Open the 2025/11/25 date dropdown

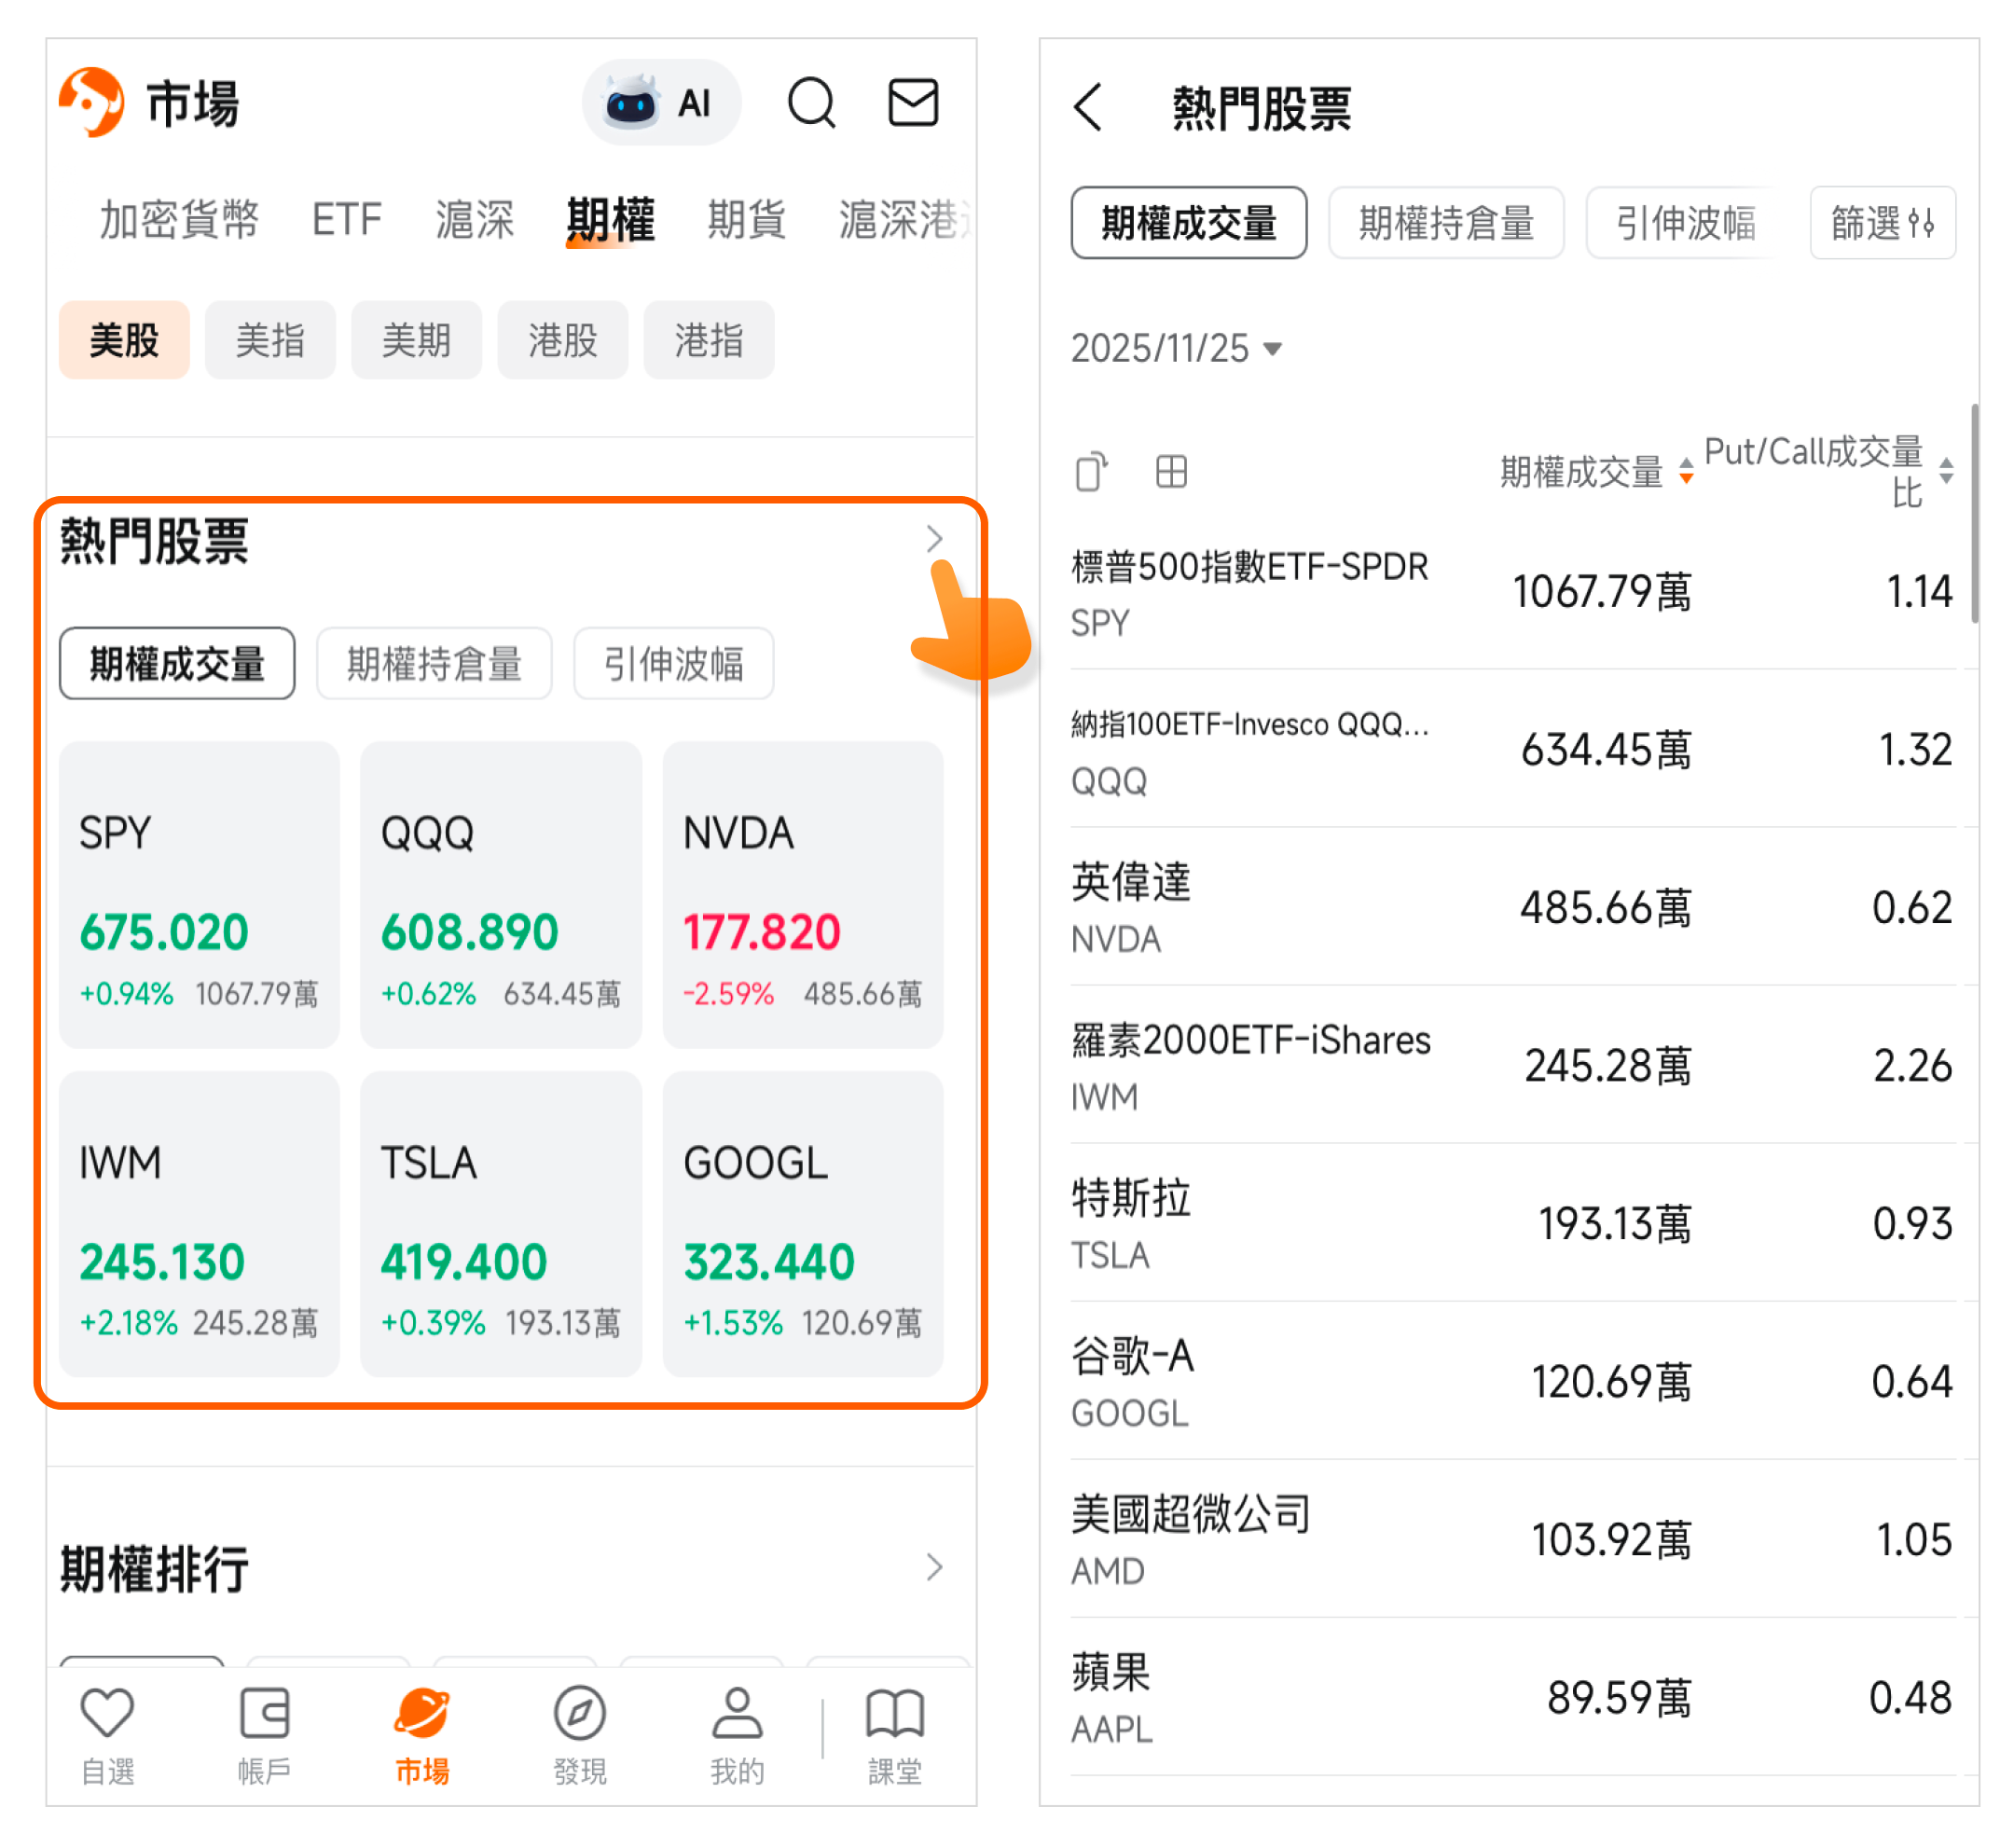point(1176,348)
